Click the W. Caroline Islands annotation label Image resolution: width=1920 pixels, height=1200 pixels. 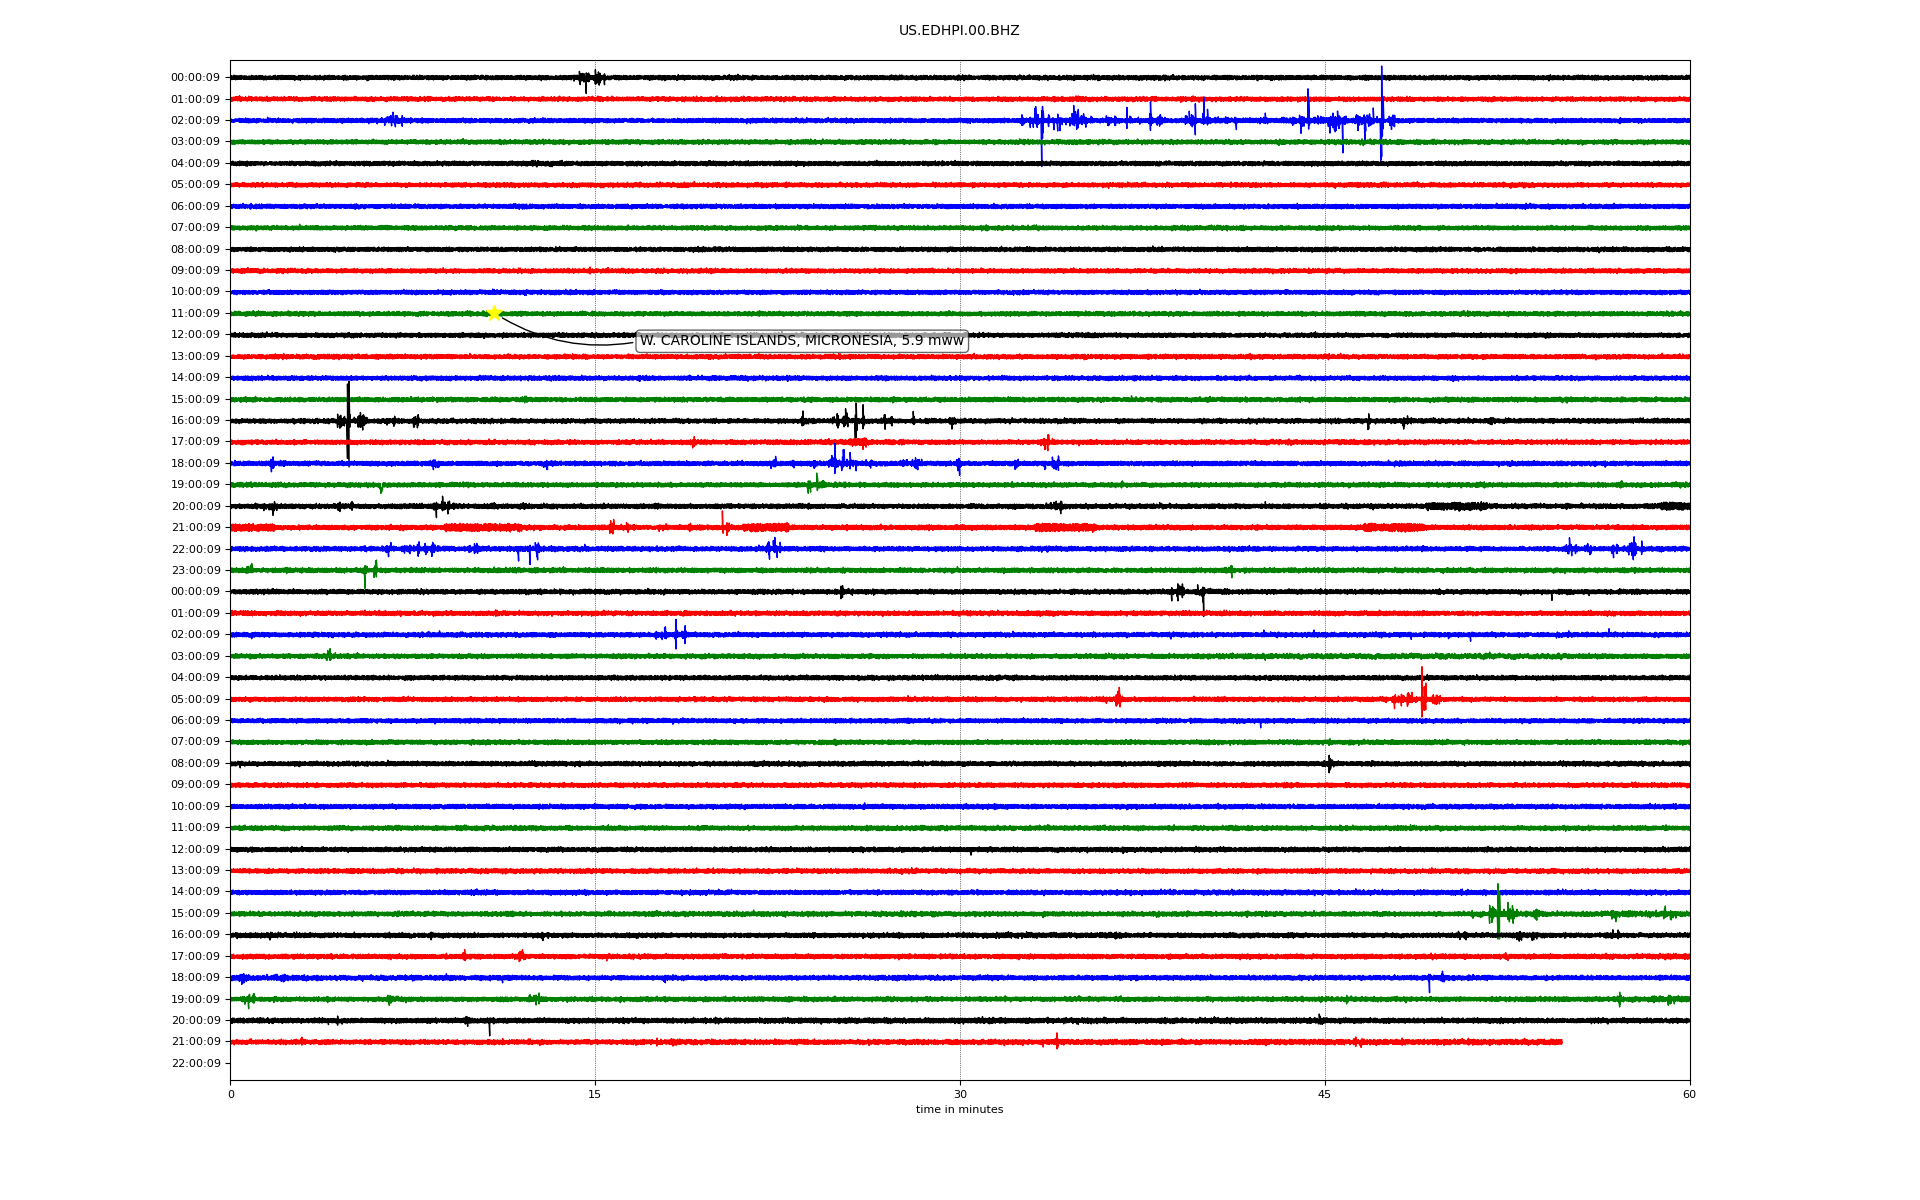(x=801, y=341)
